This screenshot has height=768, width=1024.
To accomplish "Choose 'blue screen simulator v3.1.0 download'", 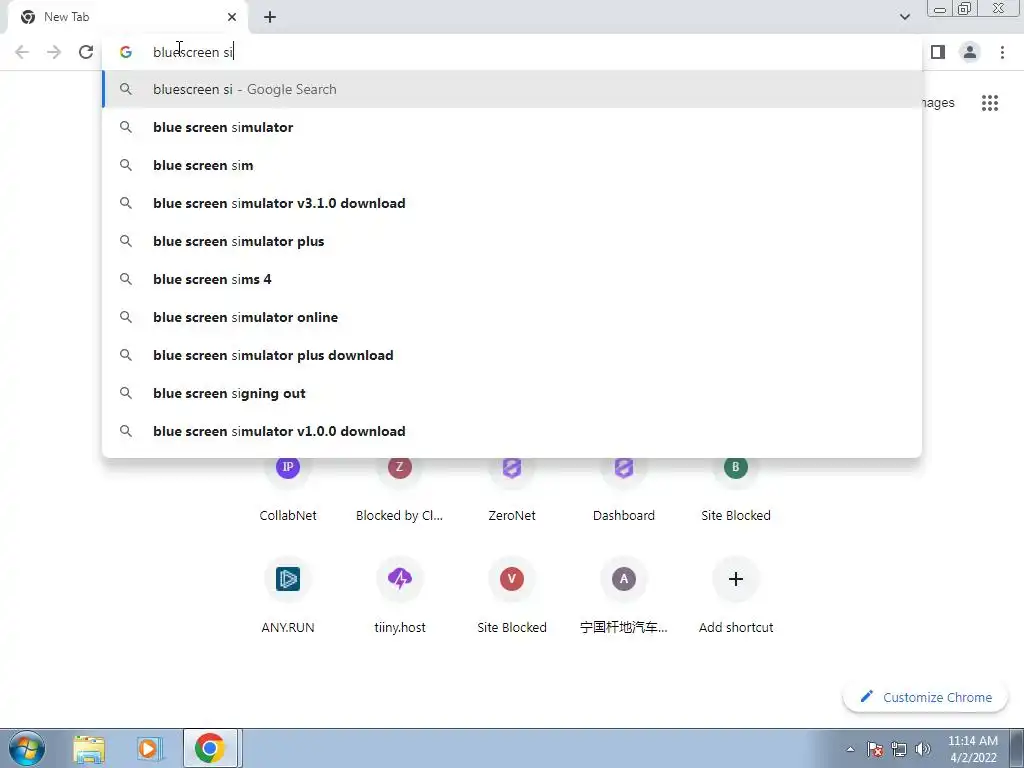I will pyautogui.click(x=512, y=203).
